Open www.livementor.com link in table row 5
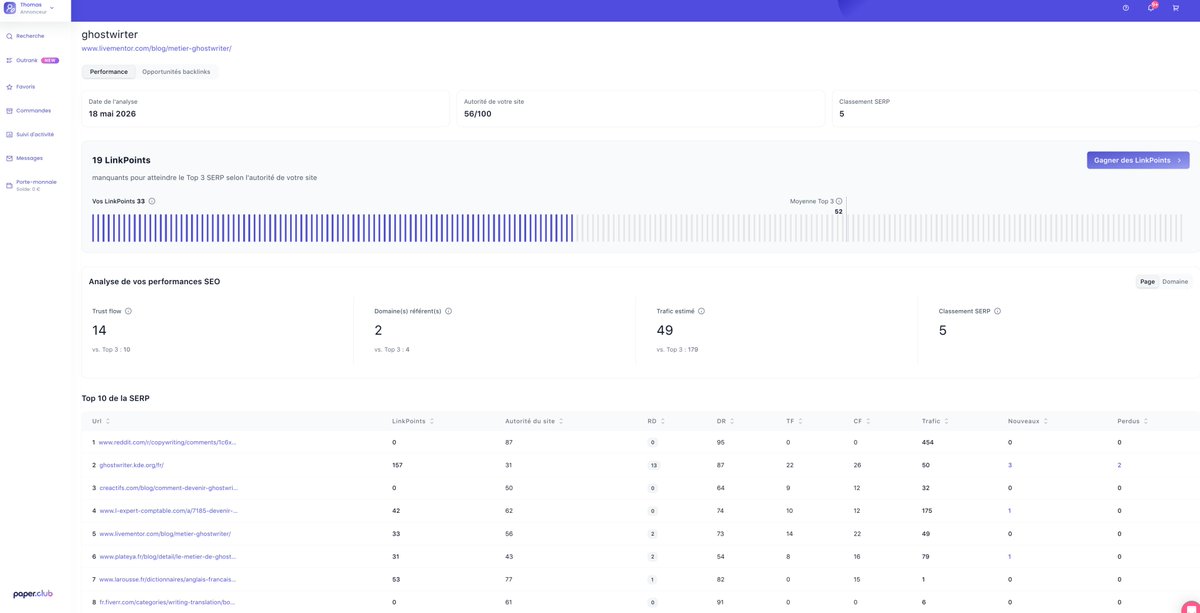This screenshot has width=1200, height=613. pyautogui.click(x=165, y=534)
